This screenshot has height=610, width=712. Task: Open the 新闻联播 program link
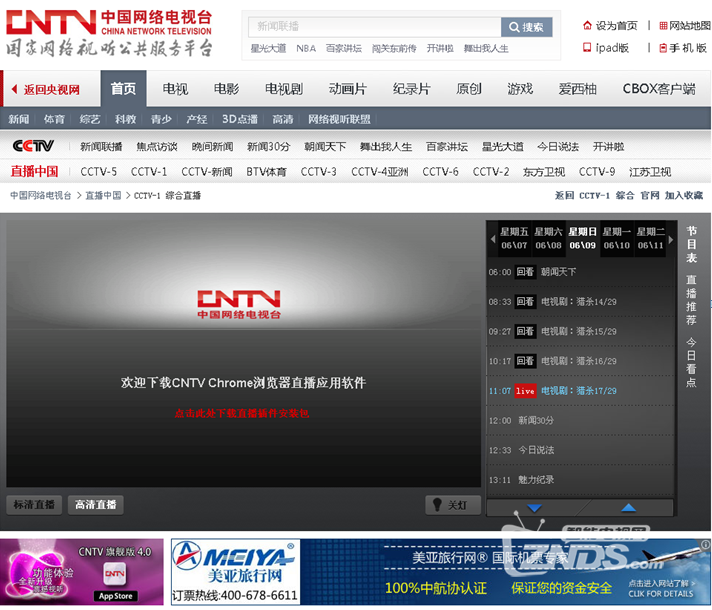[101, 147]
